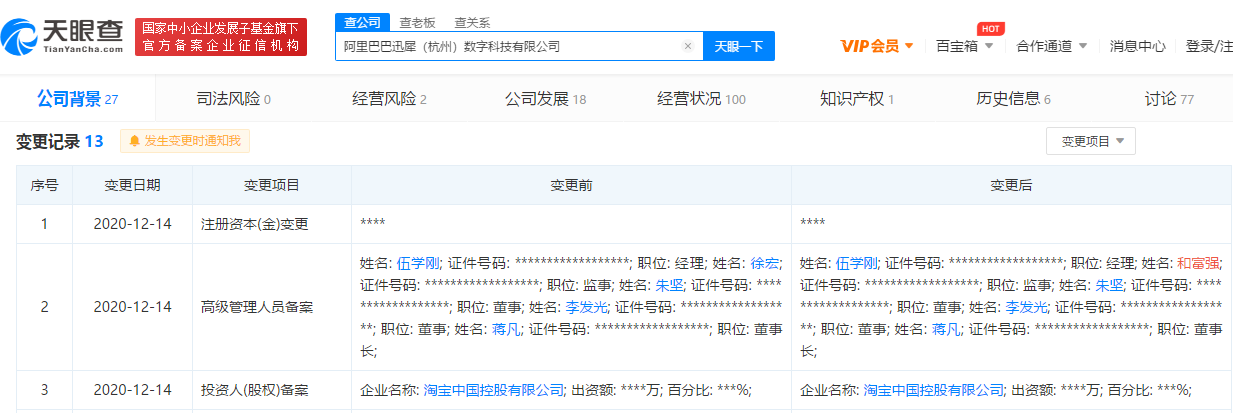The image size is (1233, 413).
Task: Click the 登录/注册 link
Action: pos(1208,46)
